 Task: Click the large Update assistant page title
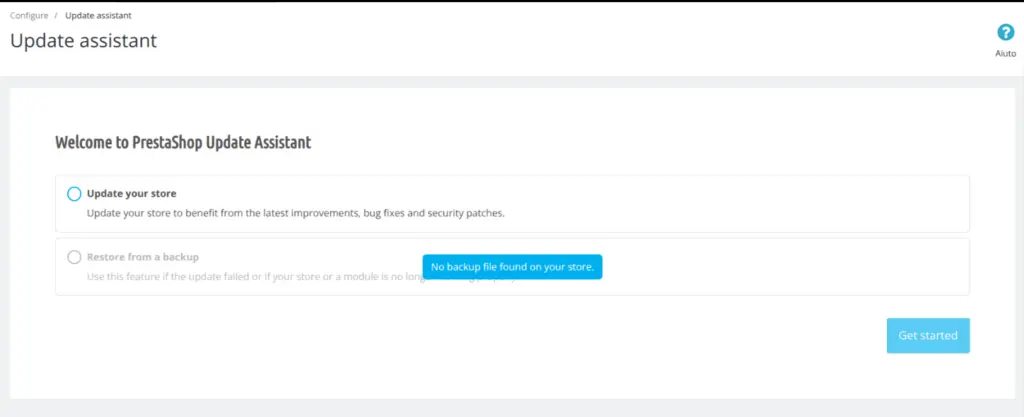point(83,41)
